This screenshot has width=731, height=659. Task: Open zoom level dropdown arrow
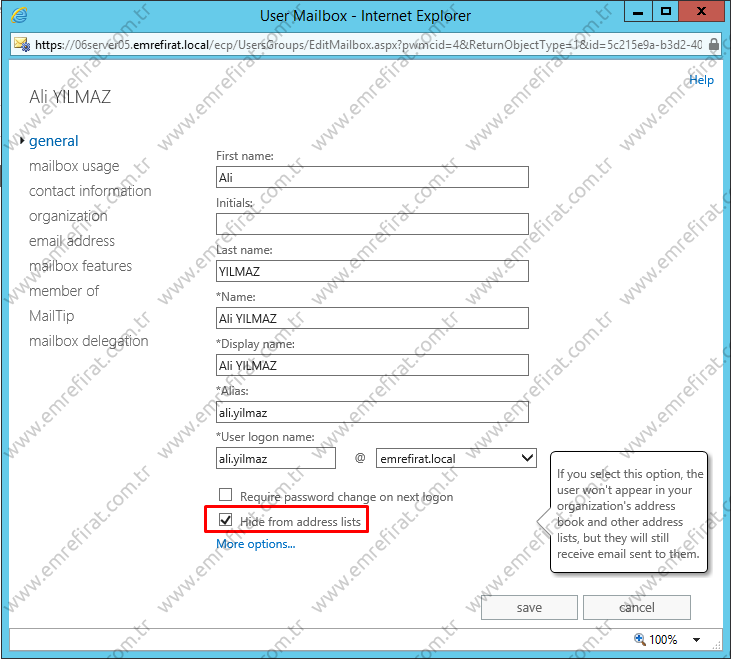[x=696, y=640]
